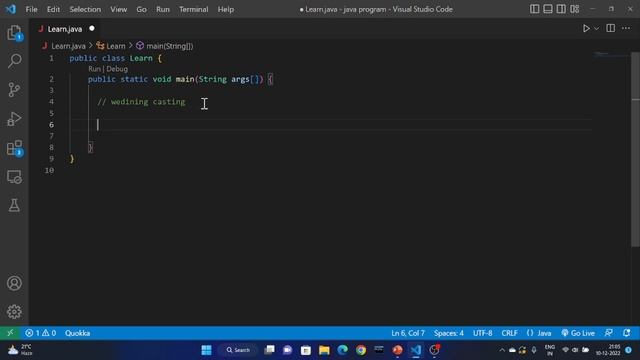Image resolution: width=640 pixels, height=360 pixels.
Task: Change line endings via CRLF
Action: (509, 333)
